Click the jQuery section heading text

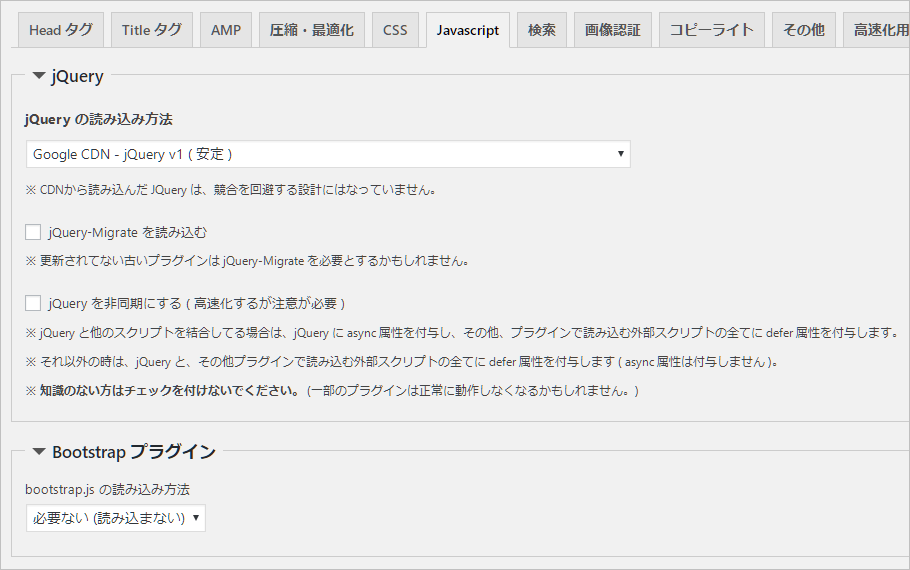coord(77,77)
